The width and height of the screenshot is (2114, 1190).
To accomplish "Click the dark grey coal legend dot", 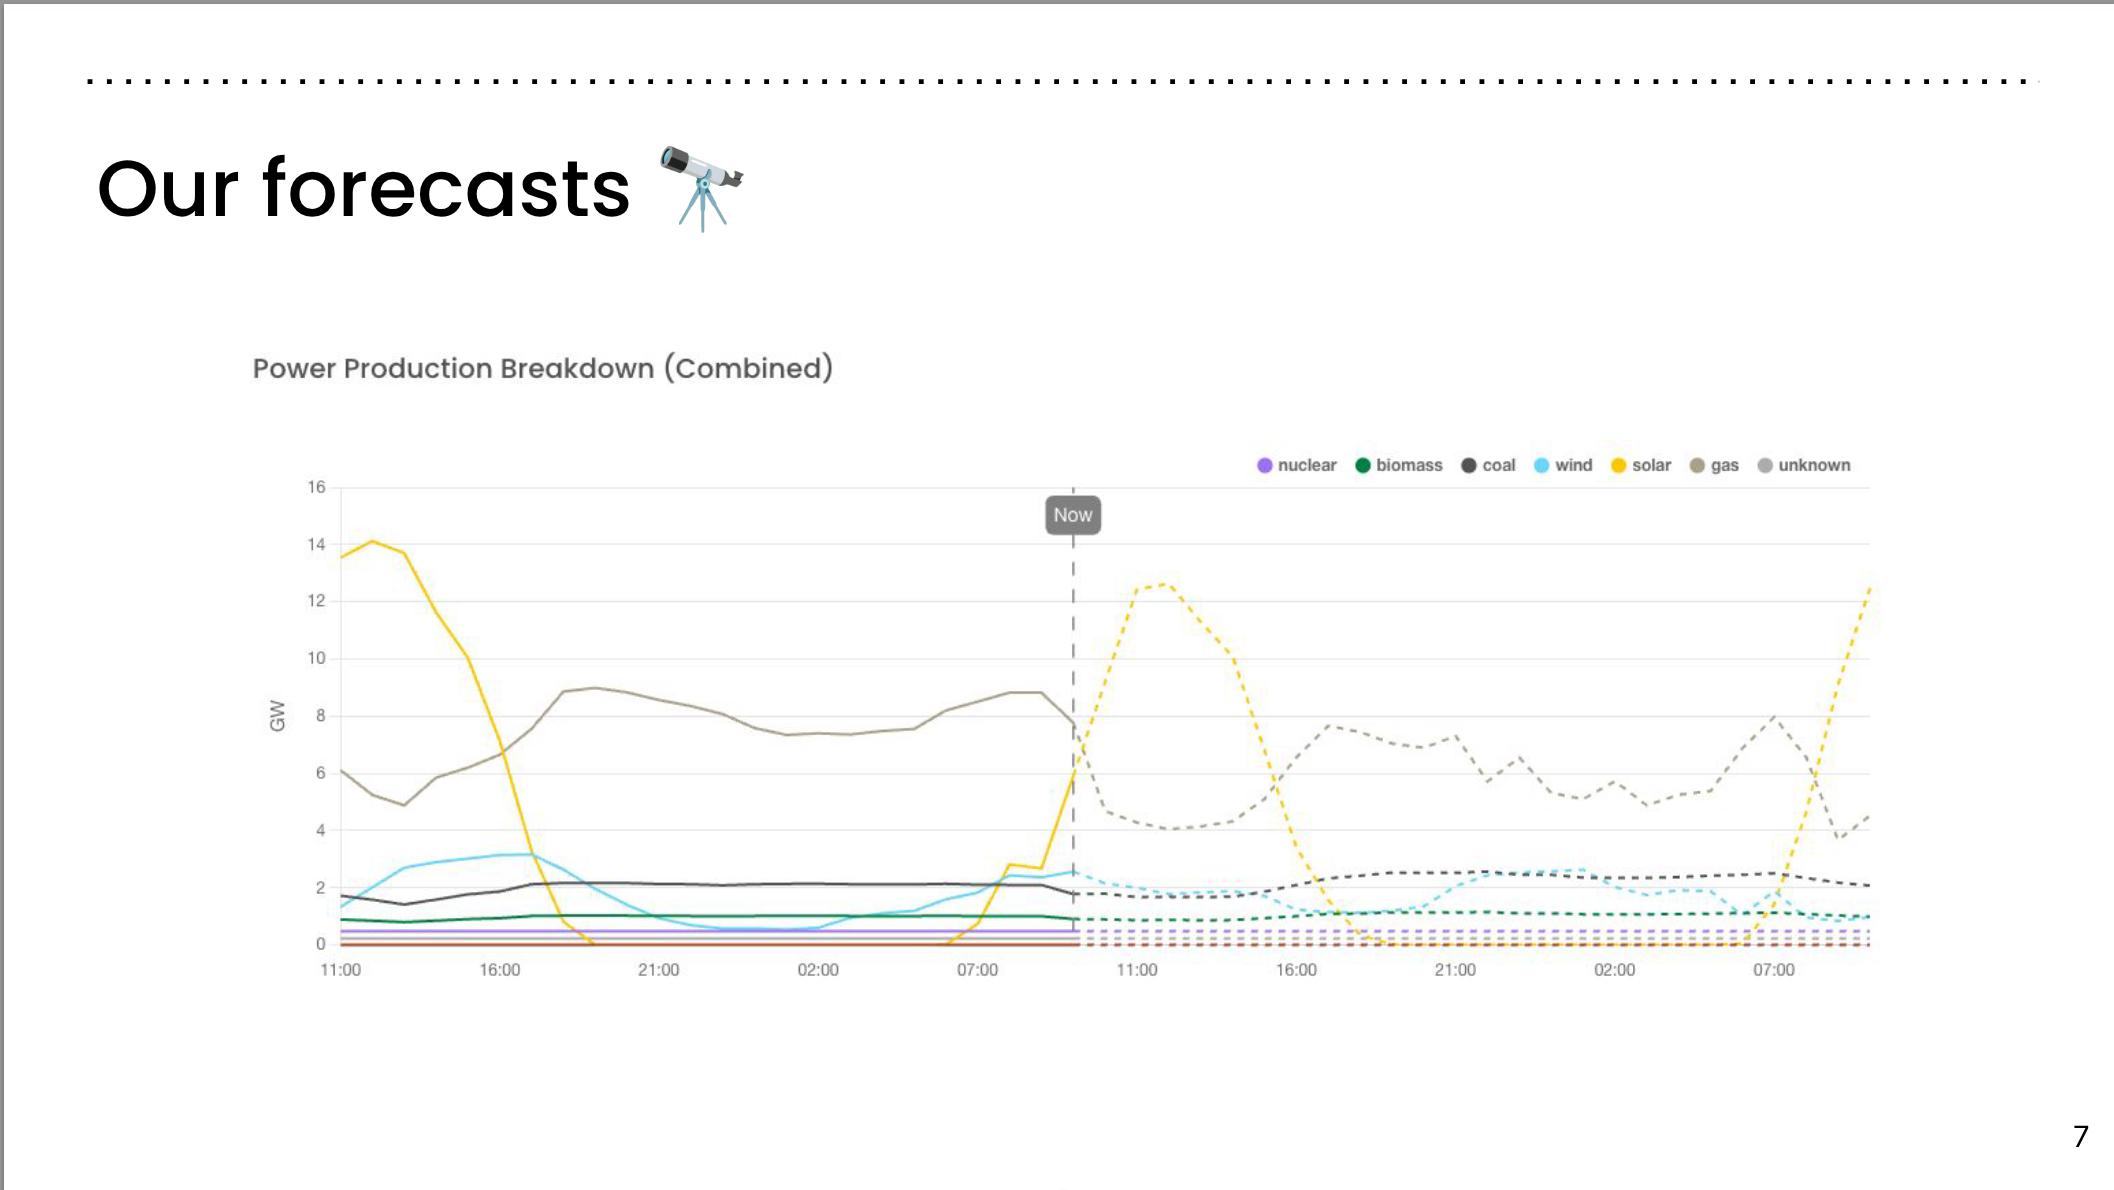I will click(x=1468, y=466).
